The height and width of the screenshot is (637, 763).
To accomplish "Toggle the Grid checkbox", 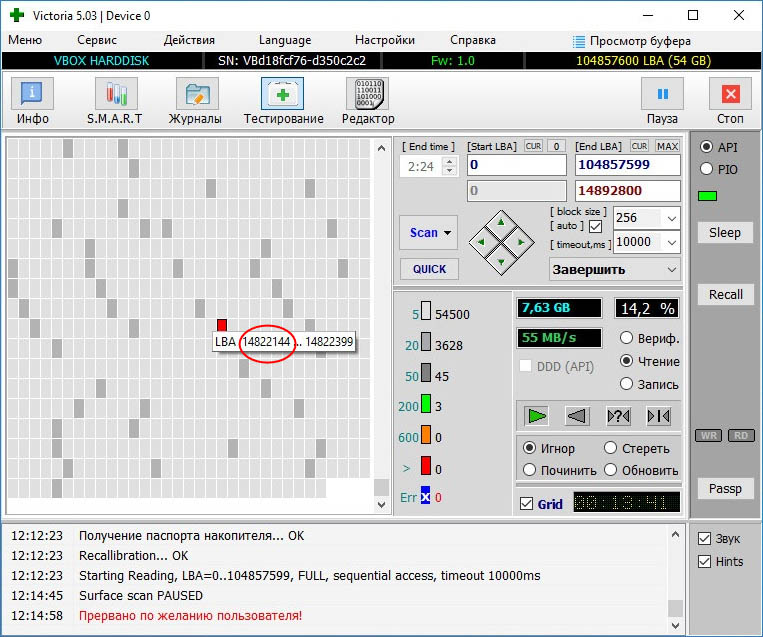I will (527, 504).
